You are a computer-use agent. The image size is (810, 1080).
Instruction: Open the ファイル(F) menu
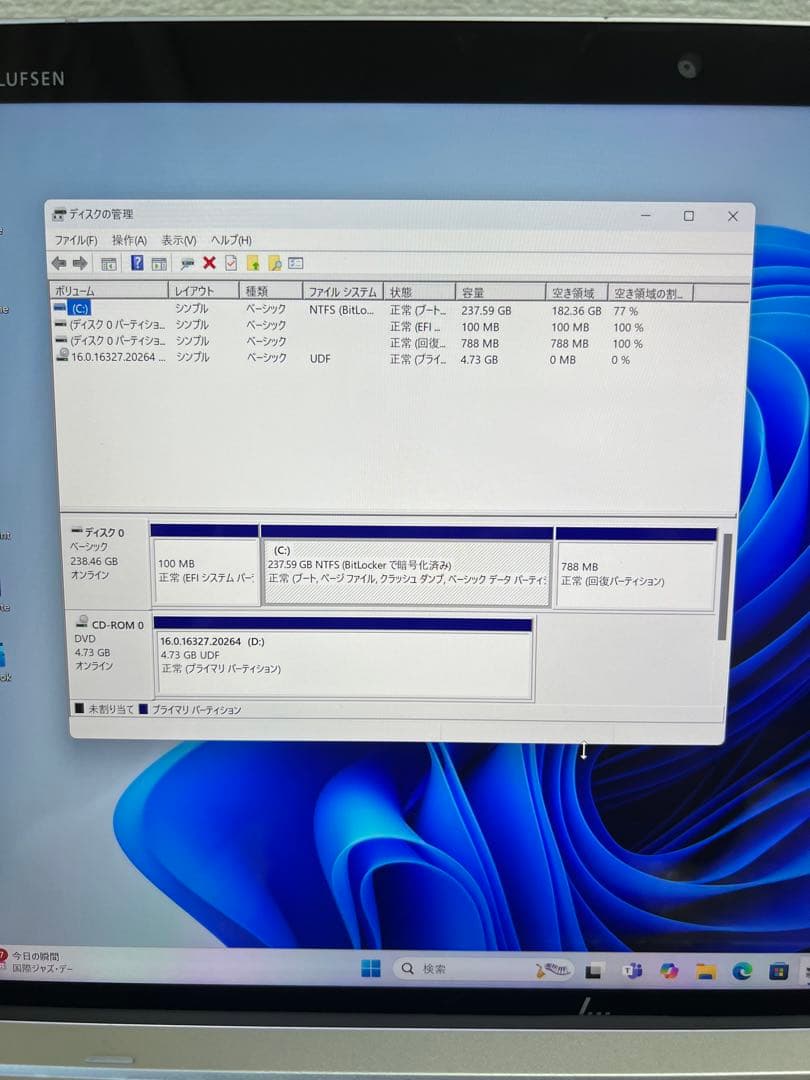point(75,240)
